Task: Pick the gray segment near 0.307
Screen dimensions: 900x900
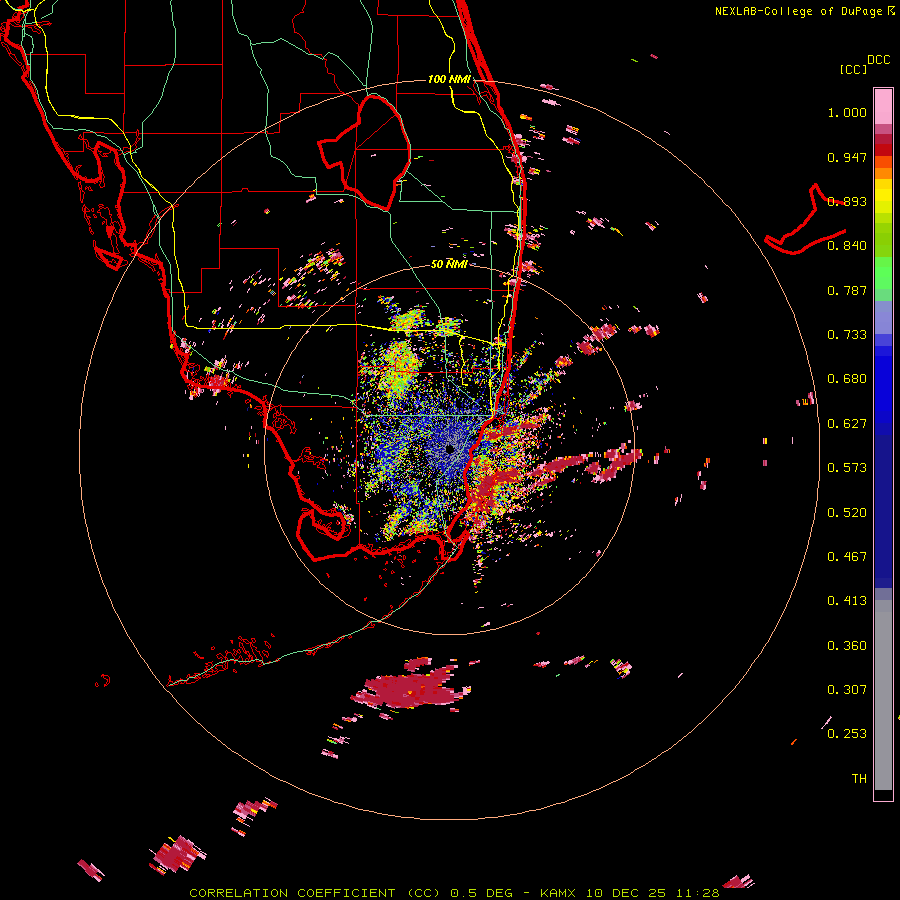Action: point(883,695)
